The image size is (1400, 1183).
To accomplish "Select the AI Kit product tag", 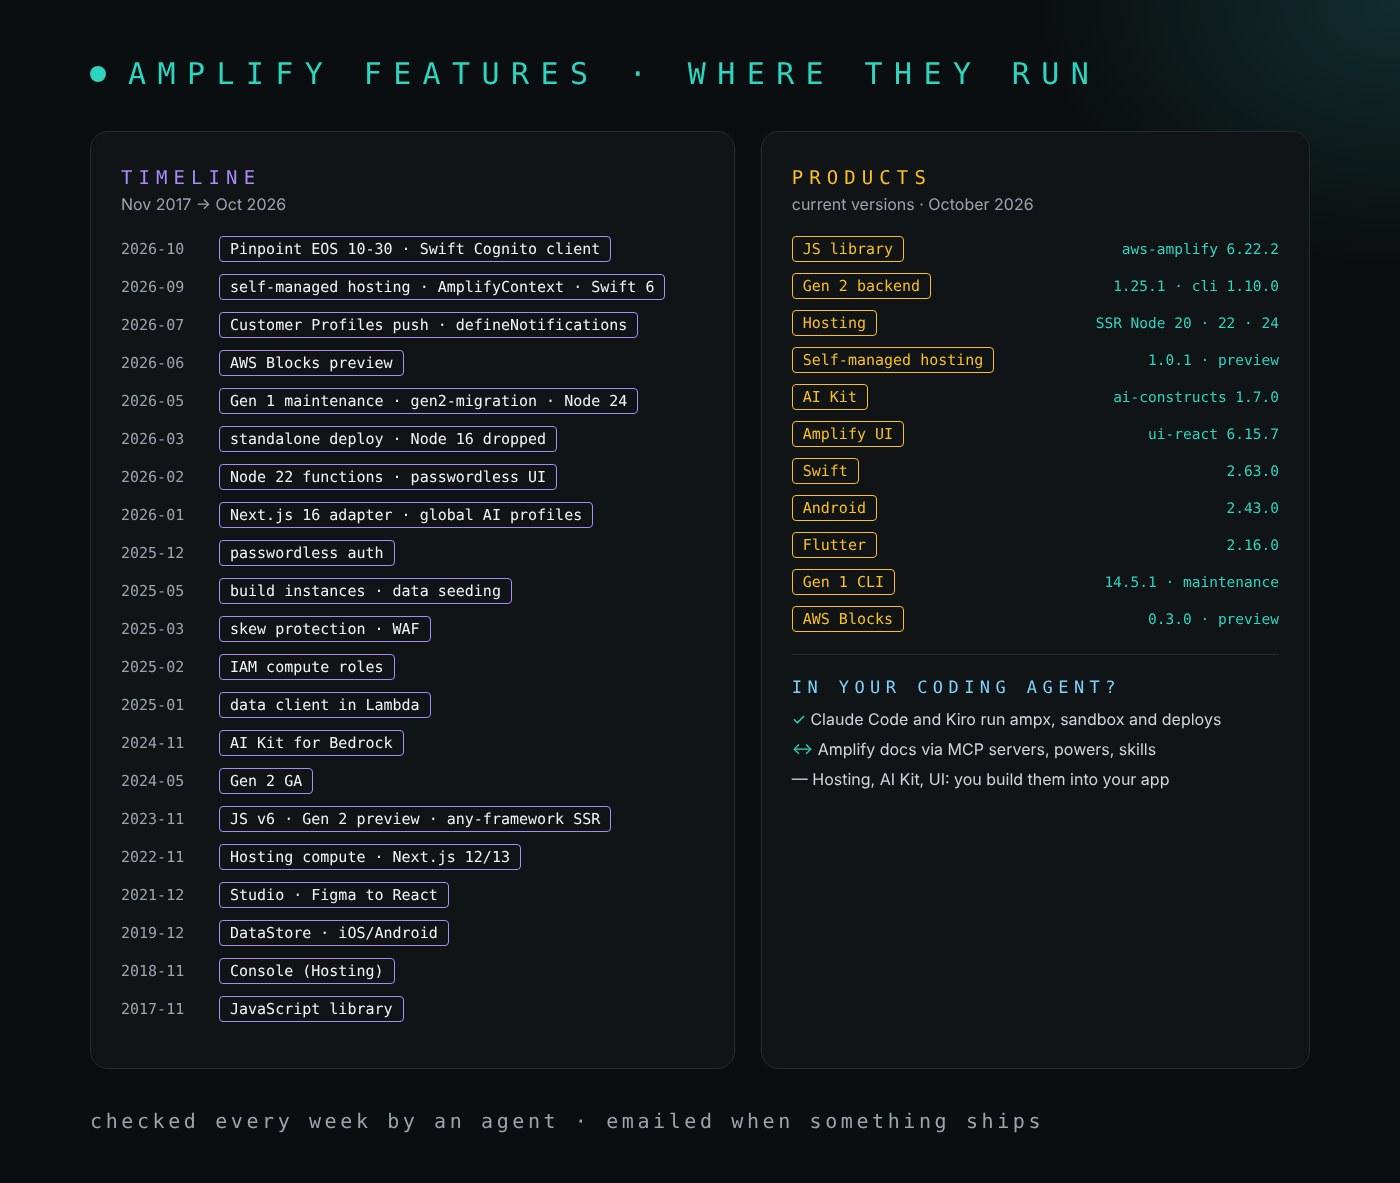I will click(830, 397).
